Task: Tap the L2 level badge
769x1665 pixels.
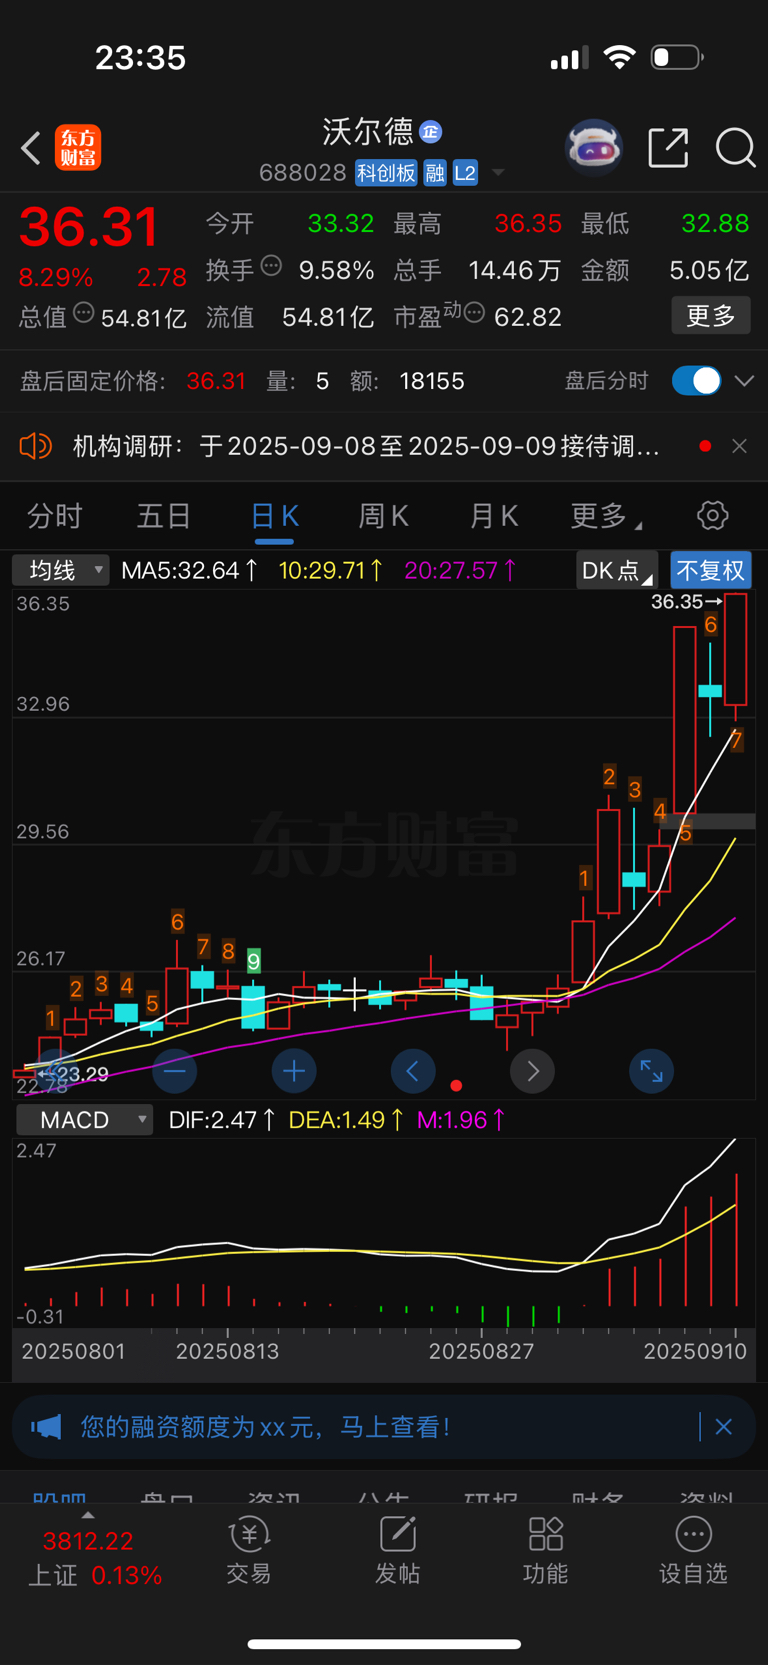Action: [465, 173]
